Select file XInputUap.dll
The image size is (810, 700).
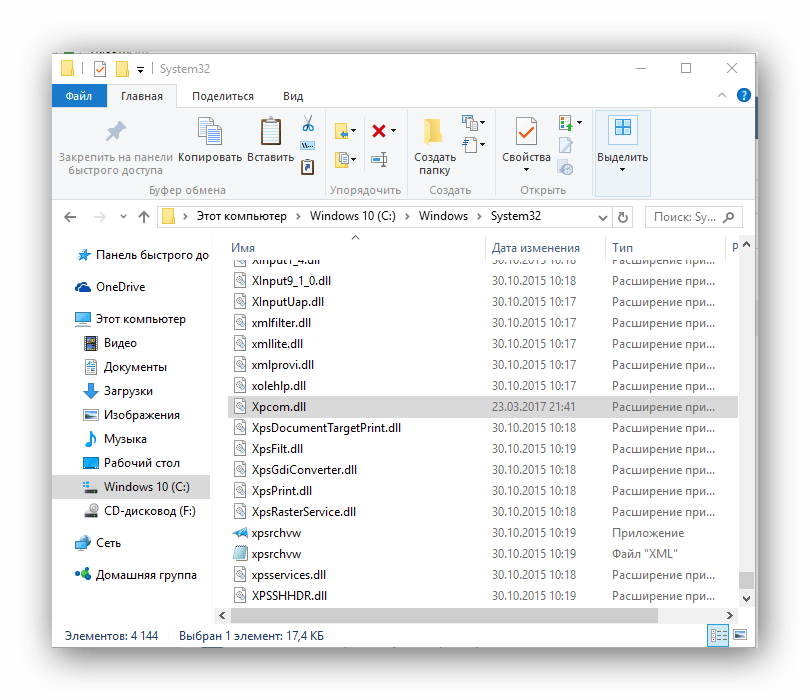482,302
